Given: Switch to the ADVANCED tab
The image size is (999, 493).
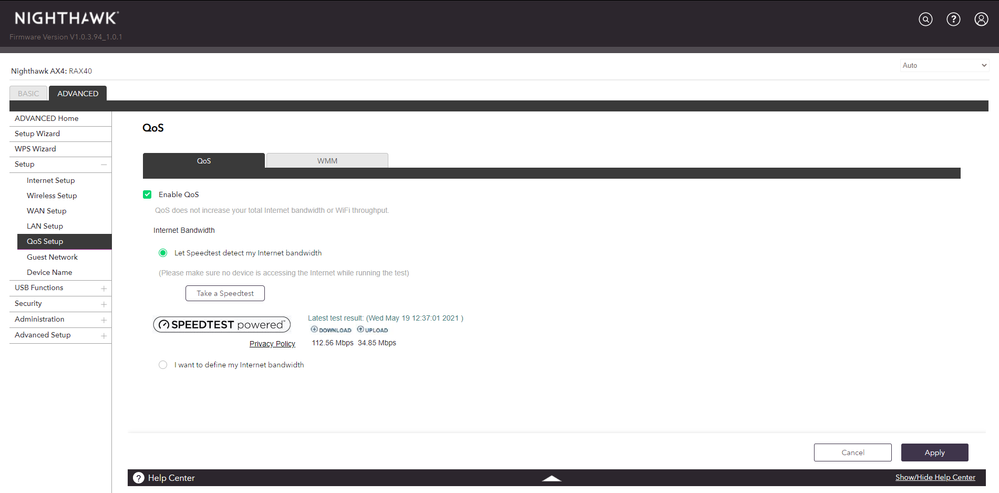Looking at the screenshot, I should tap(78, 94).
